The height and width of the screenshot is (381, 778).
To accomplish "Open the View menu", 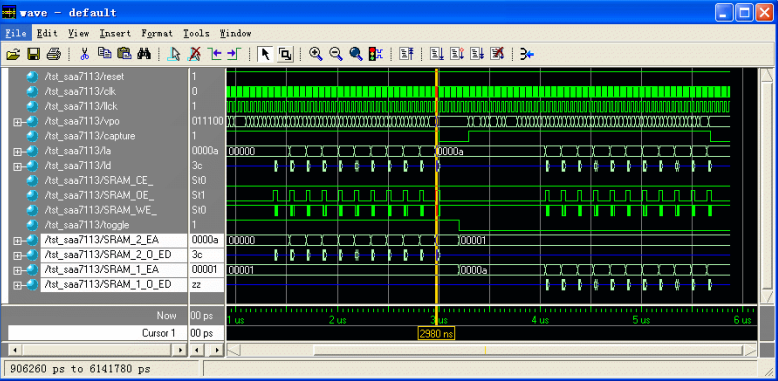I will [78, 33].
